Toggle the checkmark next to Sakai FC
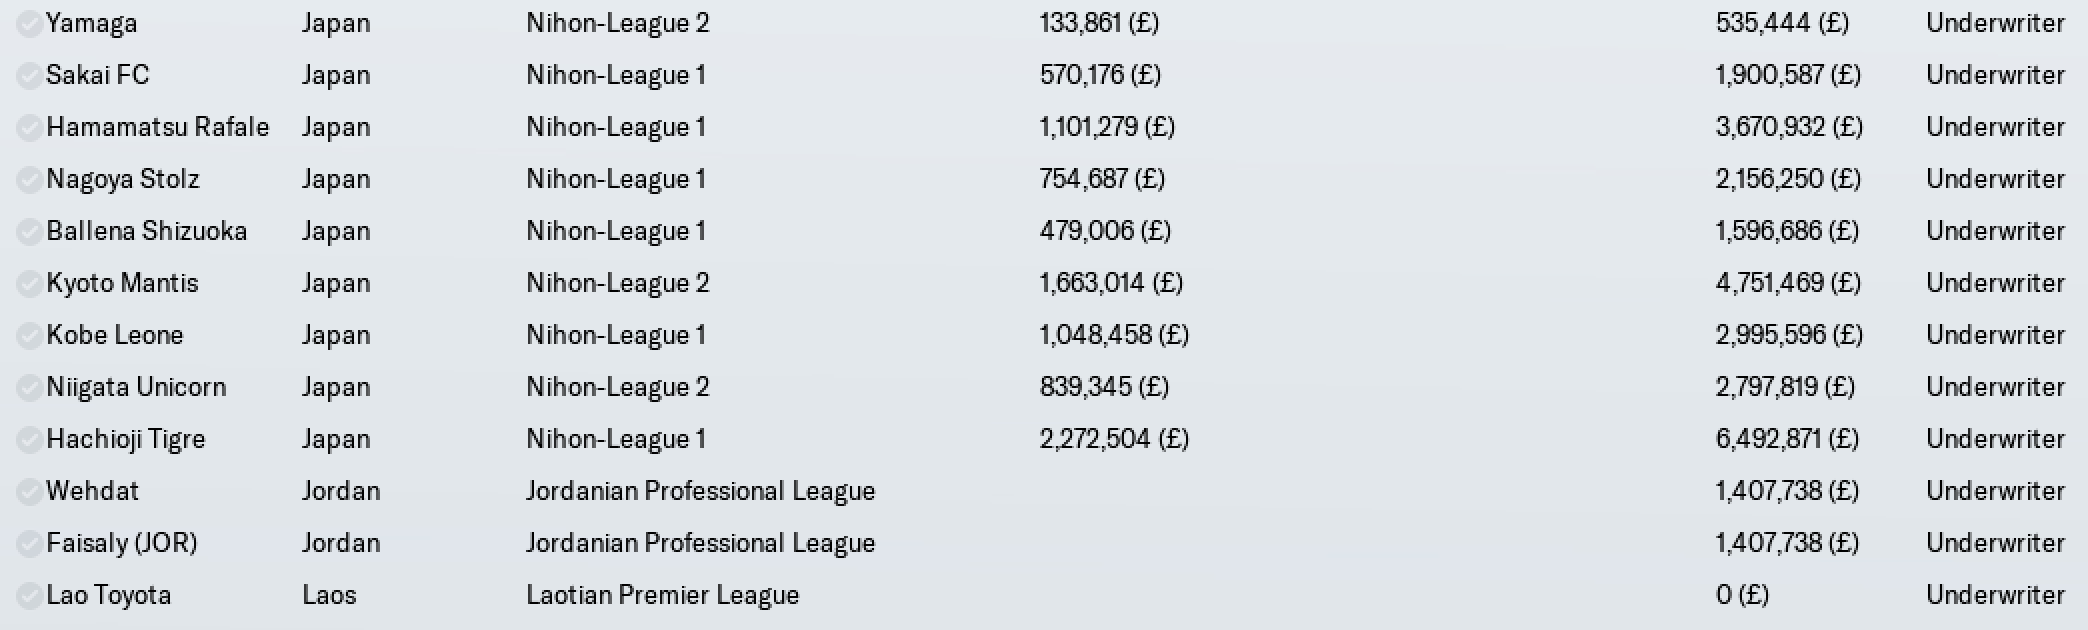This screenshot has width=2088, height=630. tap(30, 75)
